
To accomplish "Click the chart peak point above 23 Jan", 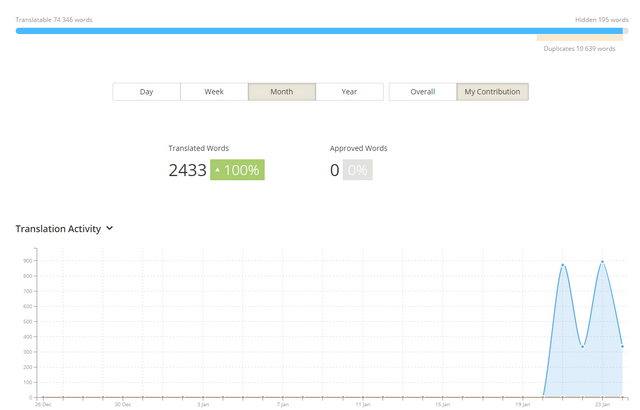I will tap(602, 262).
